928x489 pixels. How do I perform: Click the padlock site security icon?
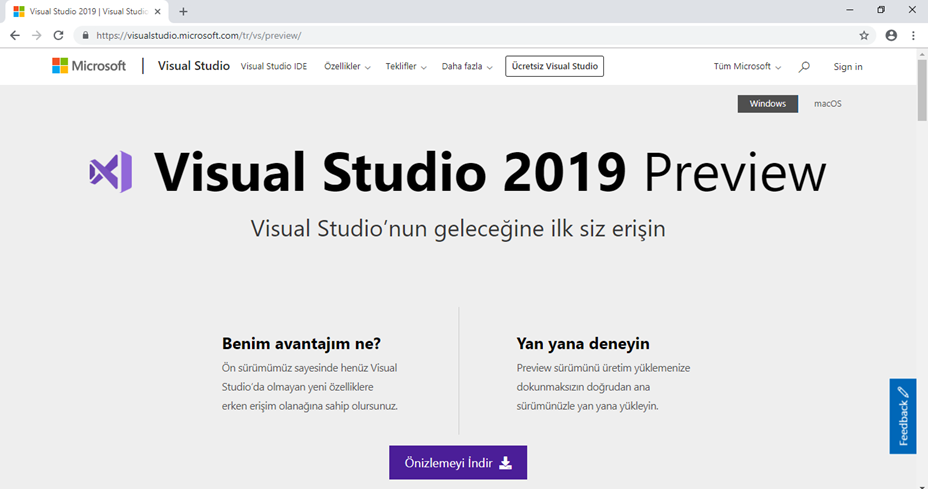tap(85, 36)
